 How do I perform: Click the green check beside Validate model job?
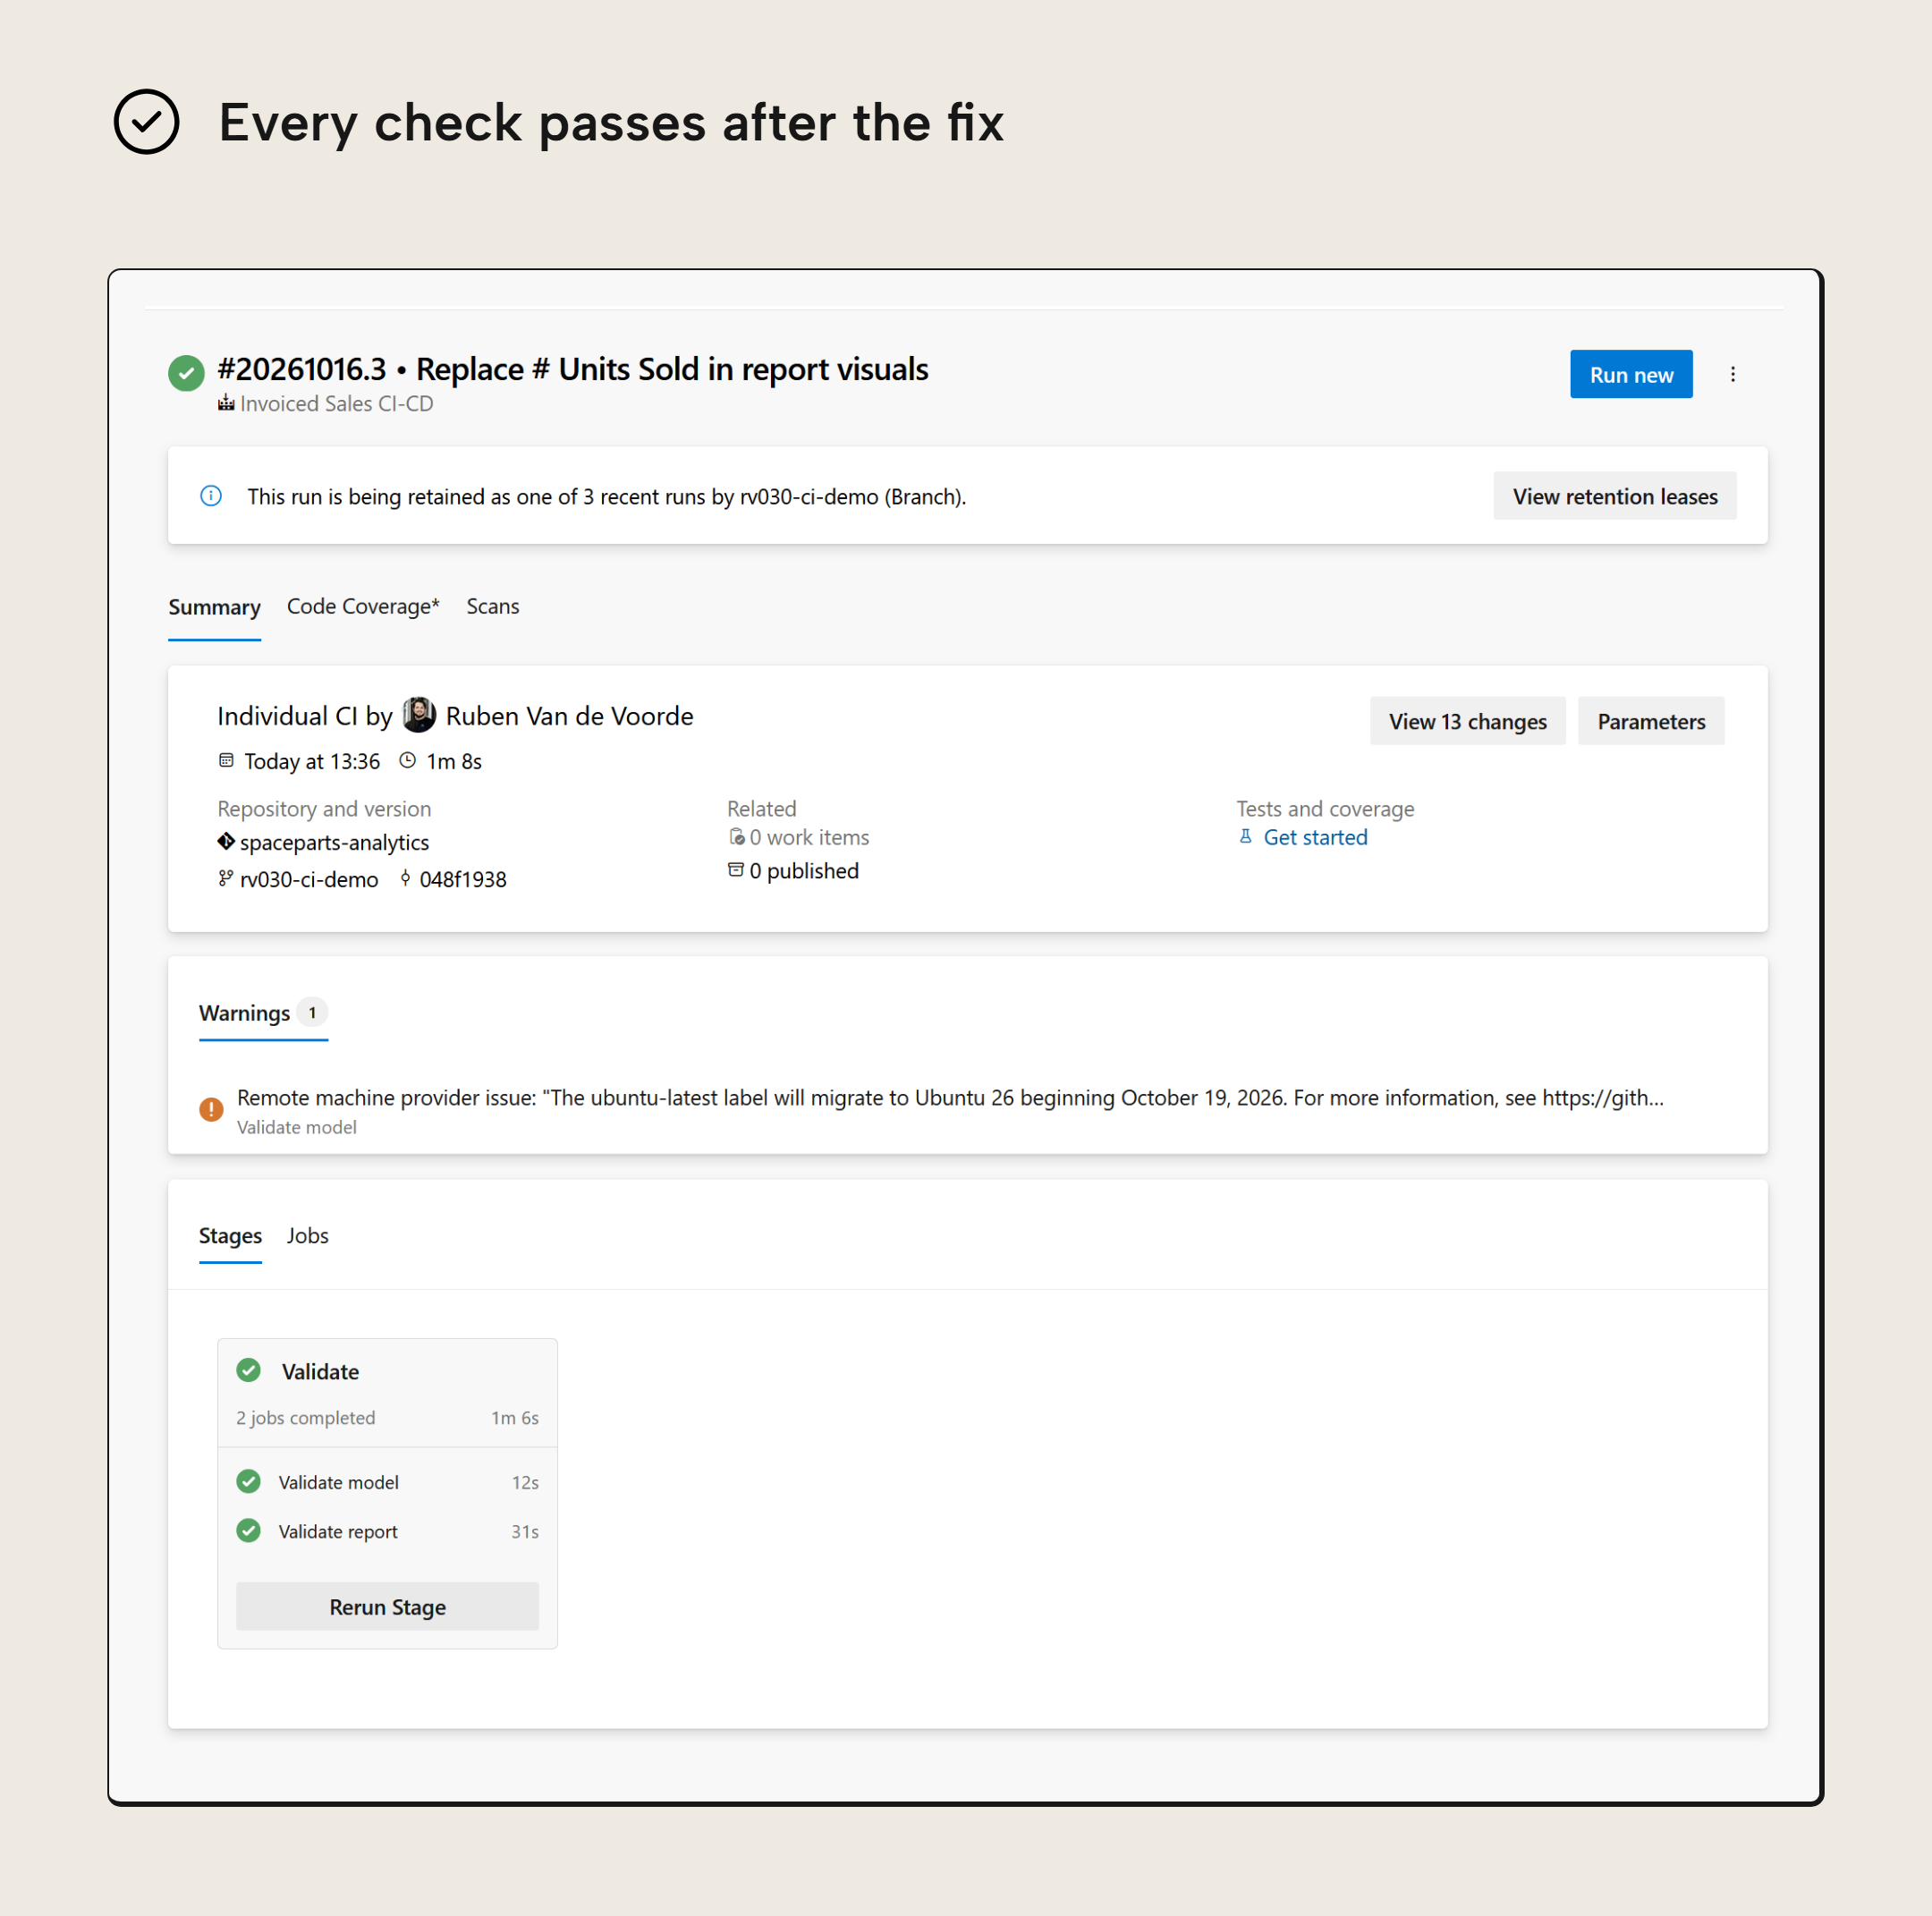tap(249, 1481)
